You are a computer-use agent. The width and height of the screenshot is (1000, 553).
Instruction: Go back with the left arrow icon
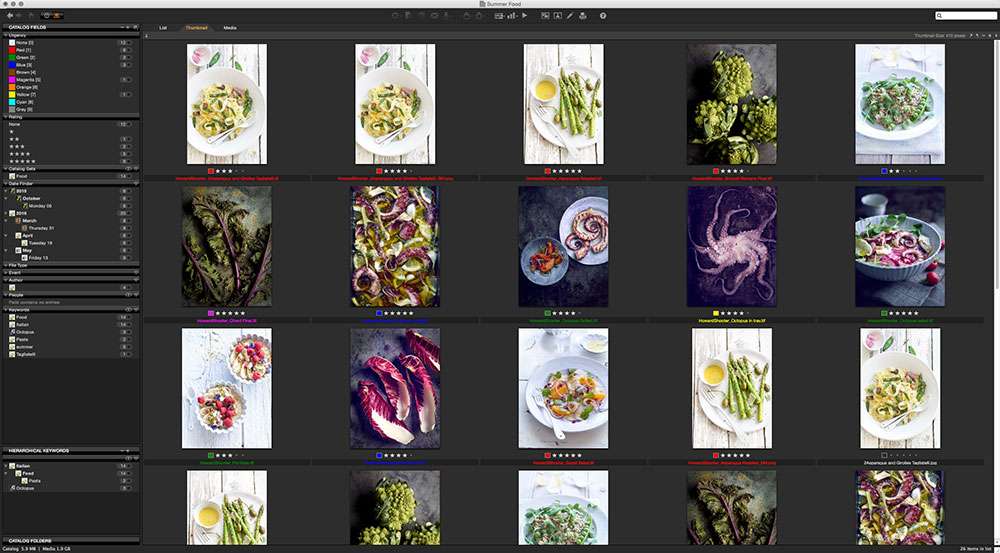click(x=10, y=15)
